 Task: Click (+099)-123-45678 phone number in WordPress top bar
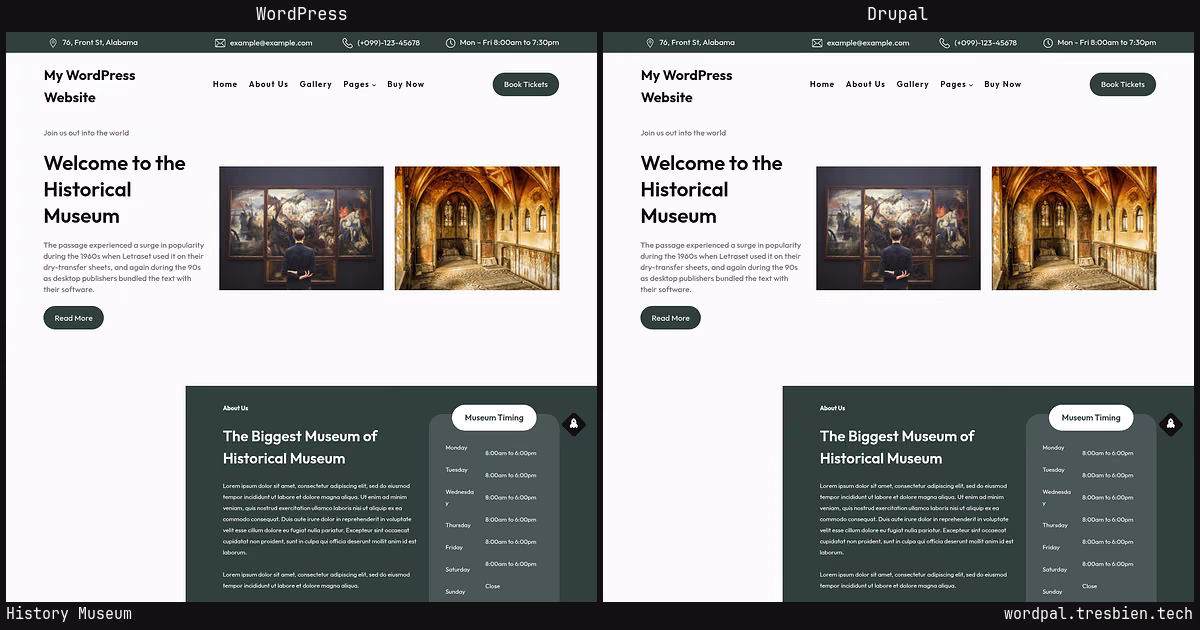[388, 43]
